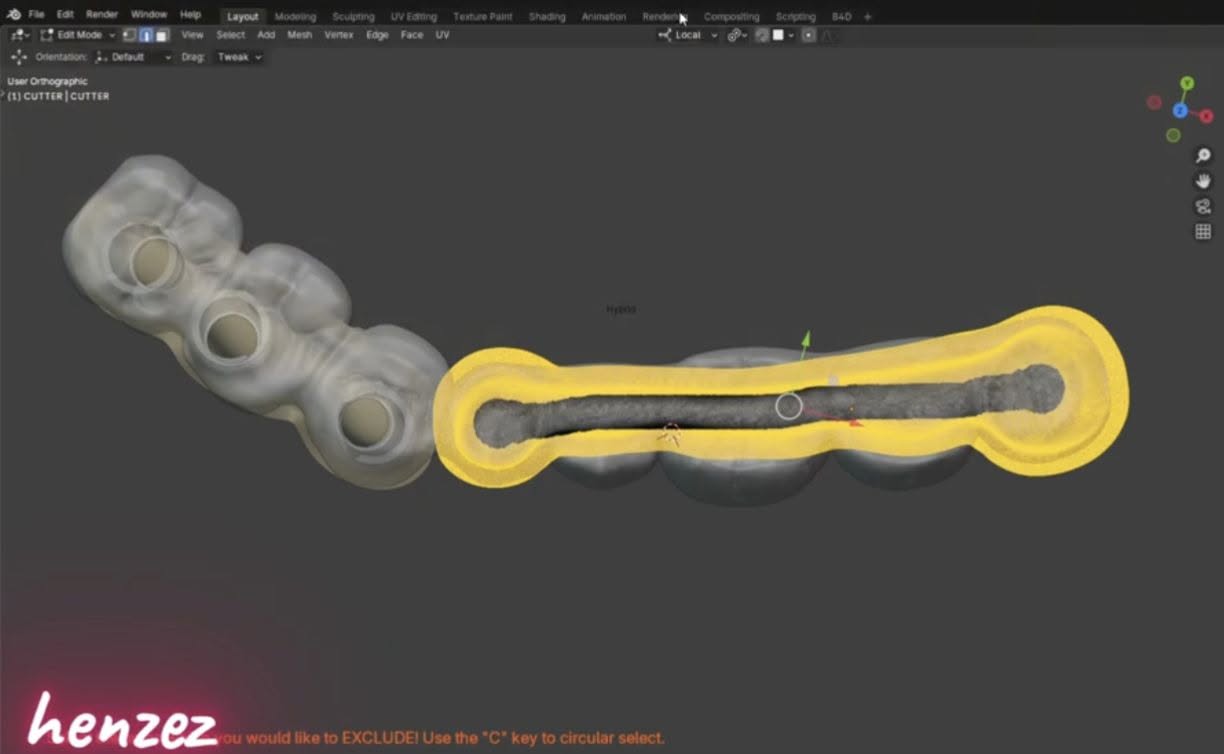Click the red X axis gizmo
1224x754 pixels.
[x=1206, y=116]
